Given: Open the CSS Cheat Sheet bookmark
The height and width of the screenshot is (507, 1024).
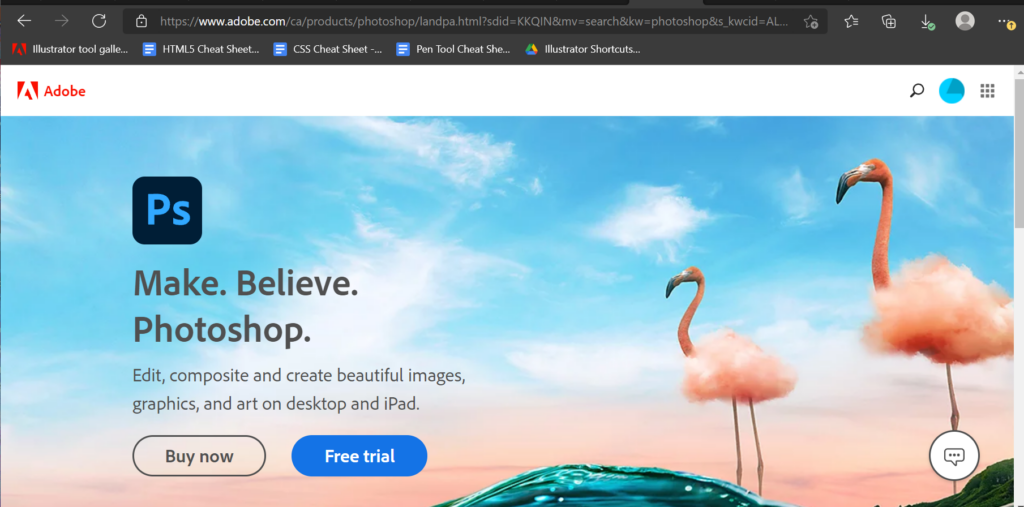Looking at the screenshot, I should click(x=328, y=49).
